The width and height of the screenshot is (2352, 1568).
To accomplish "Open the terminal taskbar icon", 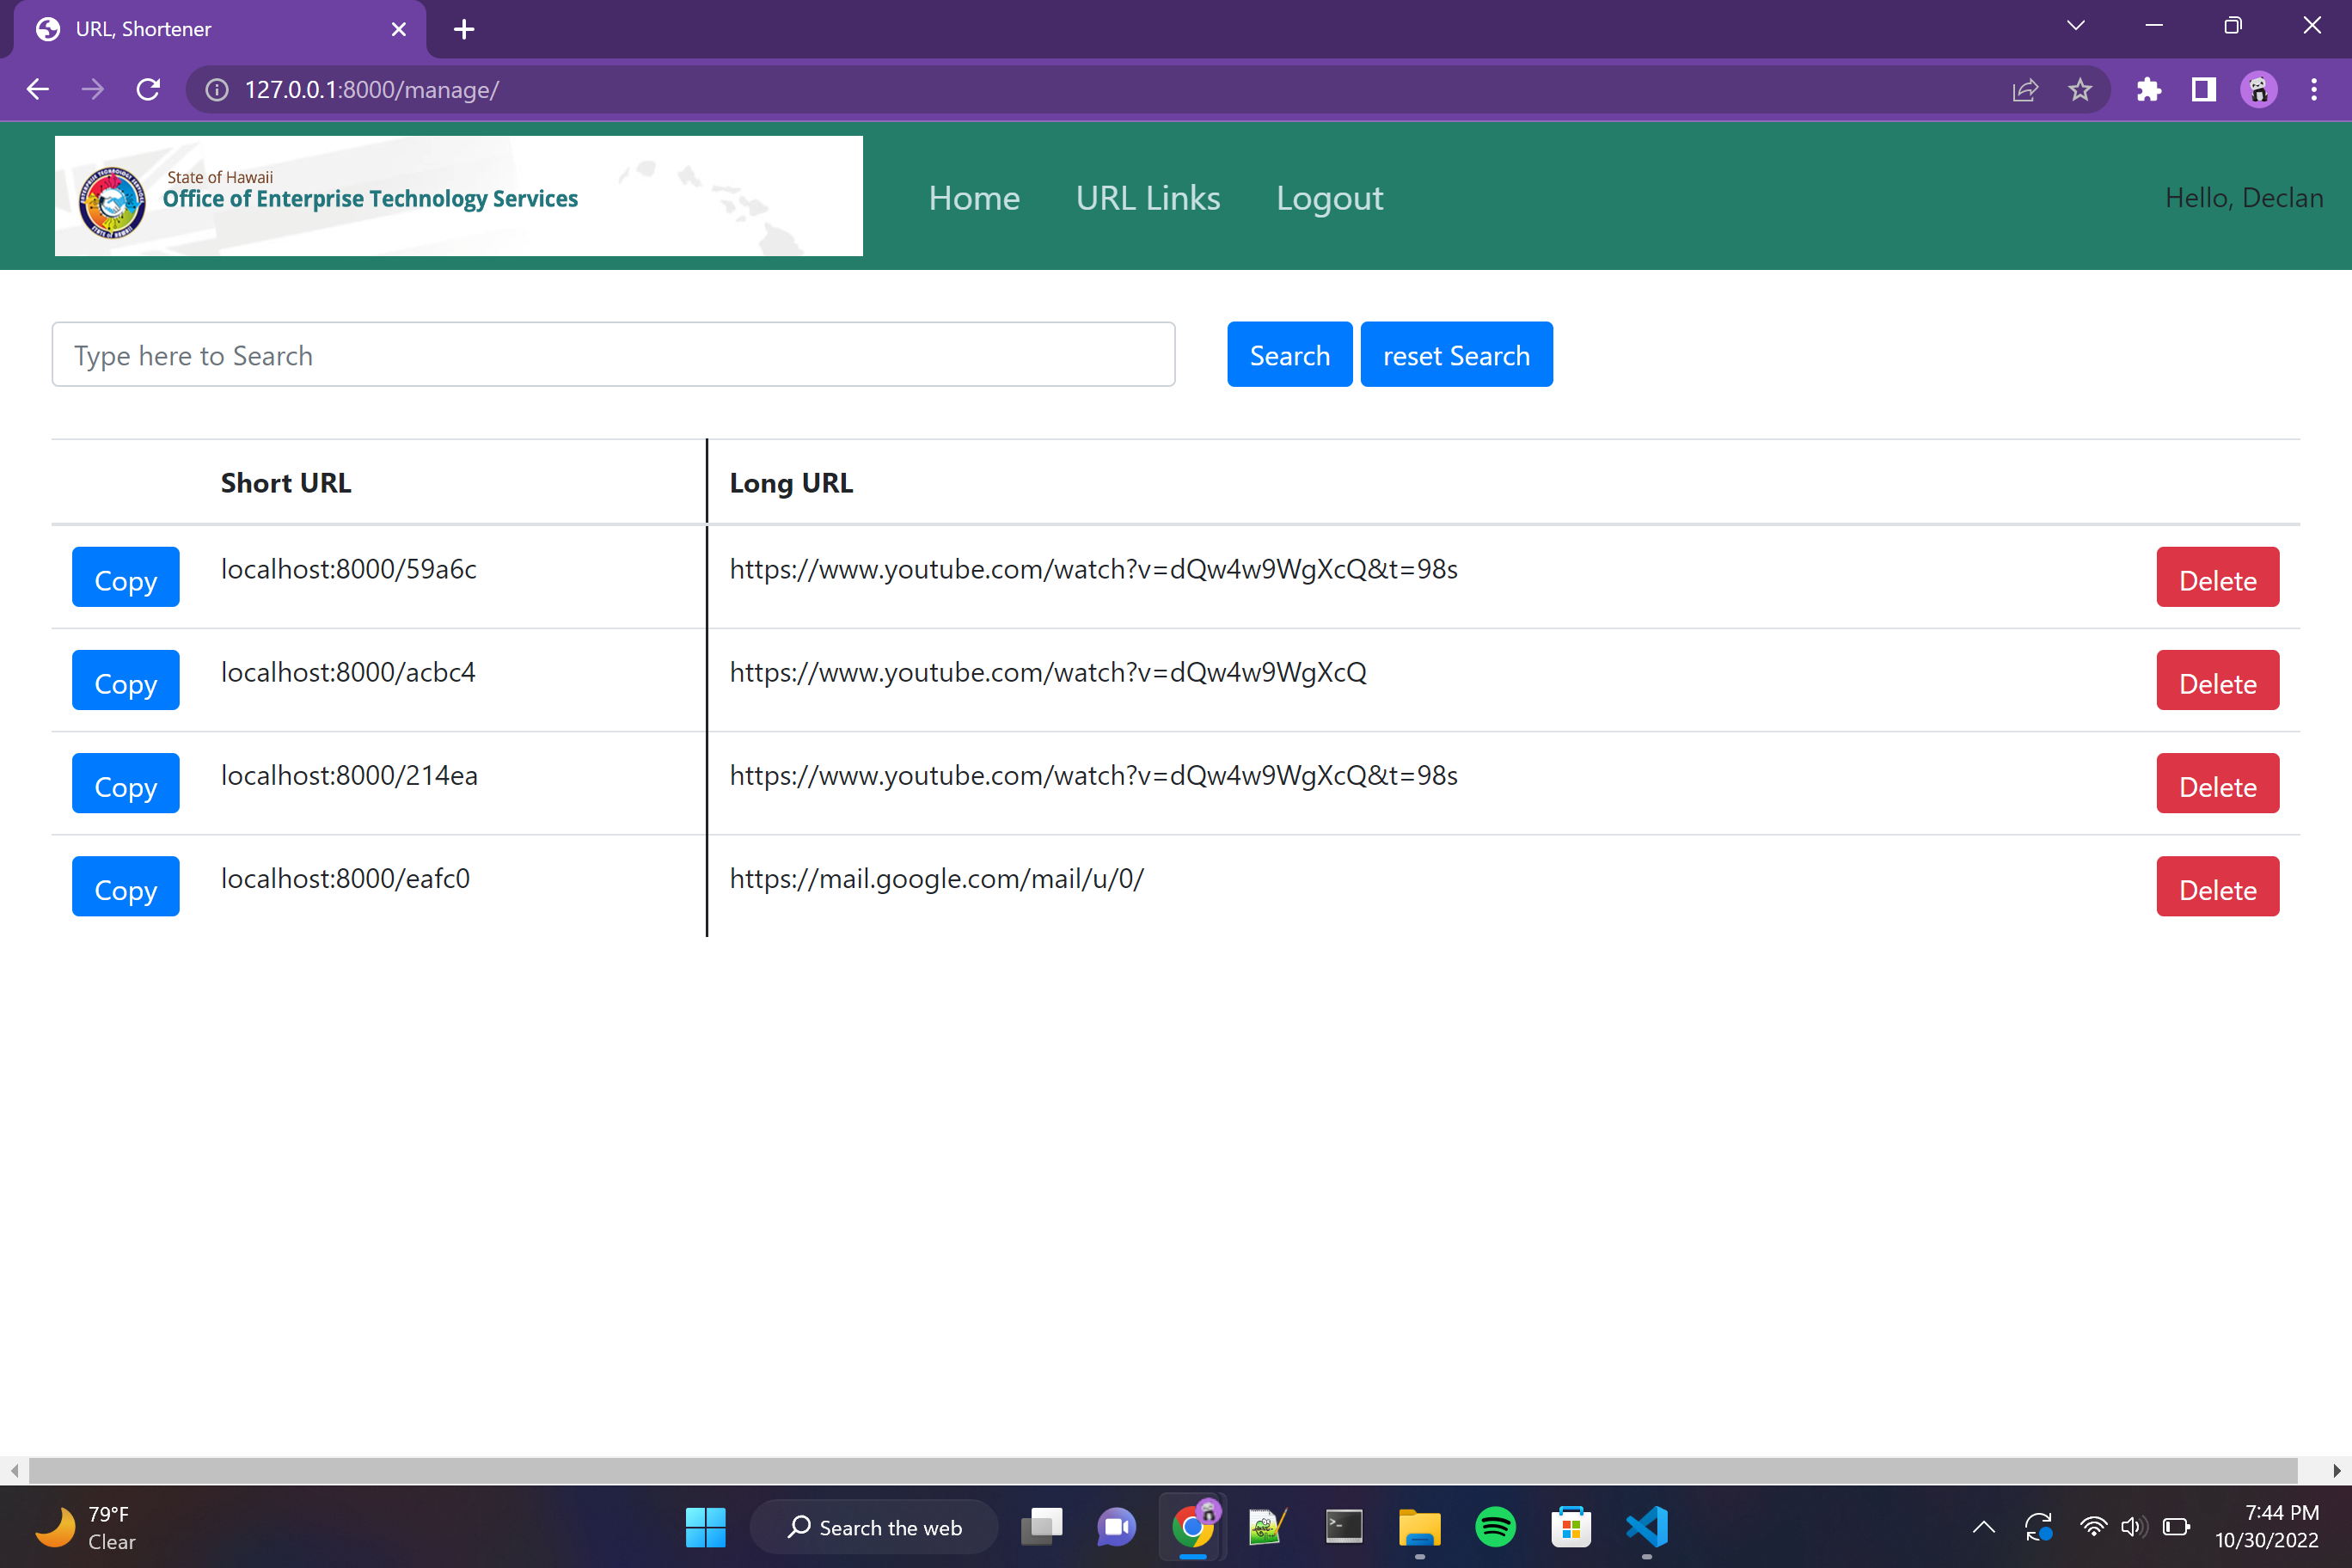I will tap(1343, 1527).
